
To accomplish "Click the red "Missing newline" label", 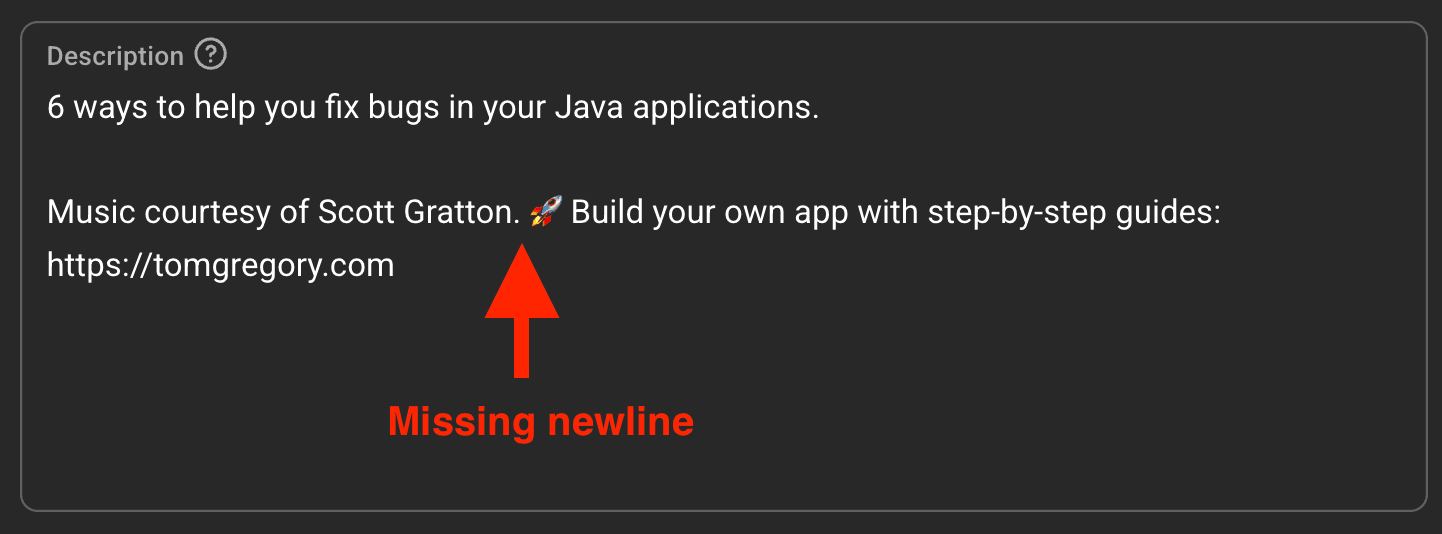I will pos(540,422).
